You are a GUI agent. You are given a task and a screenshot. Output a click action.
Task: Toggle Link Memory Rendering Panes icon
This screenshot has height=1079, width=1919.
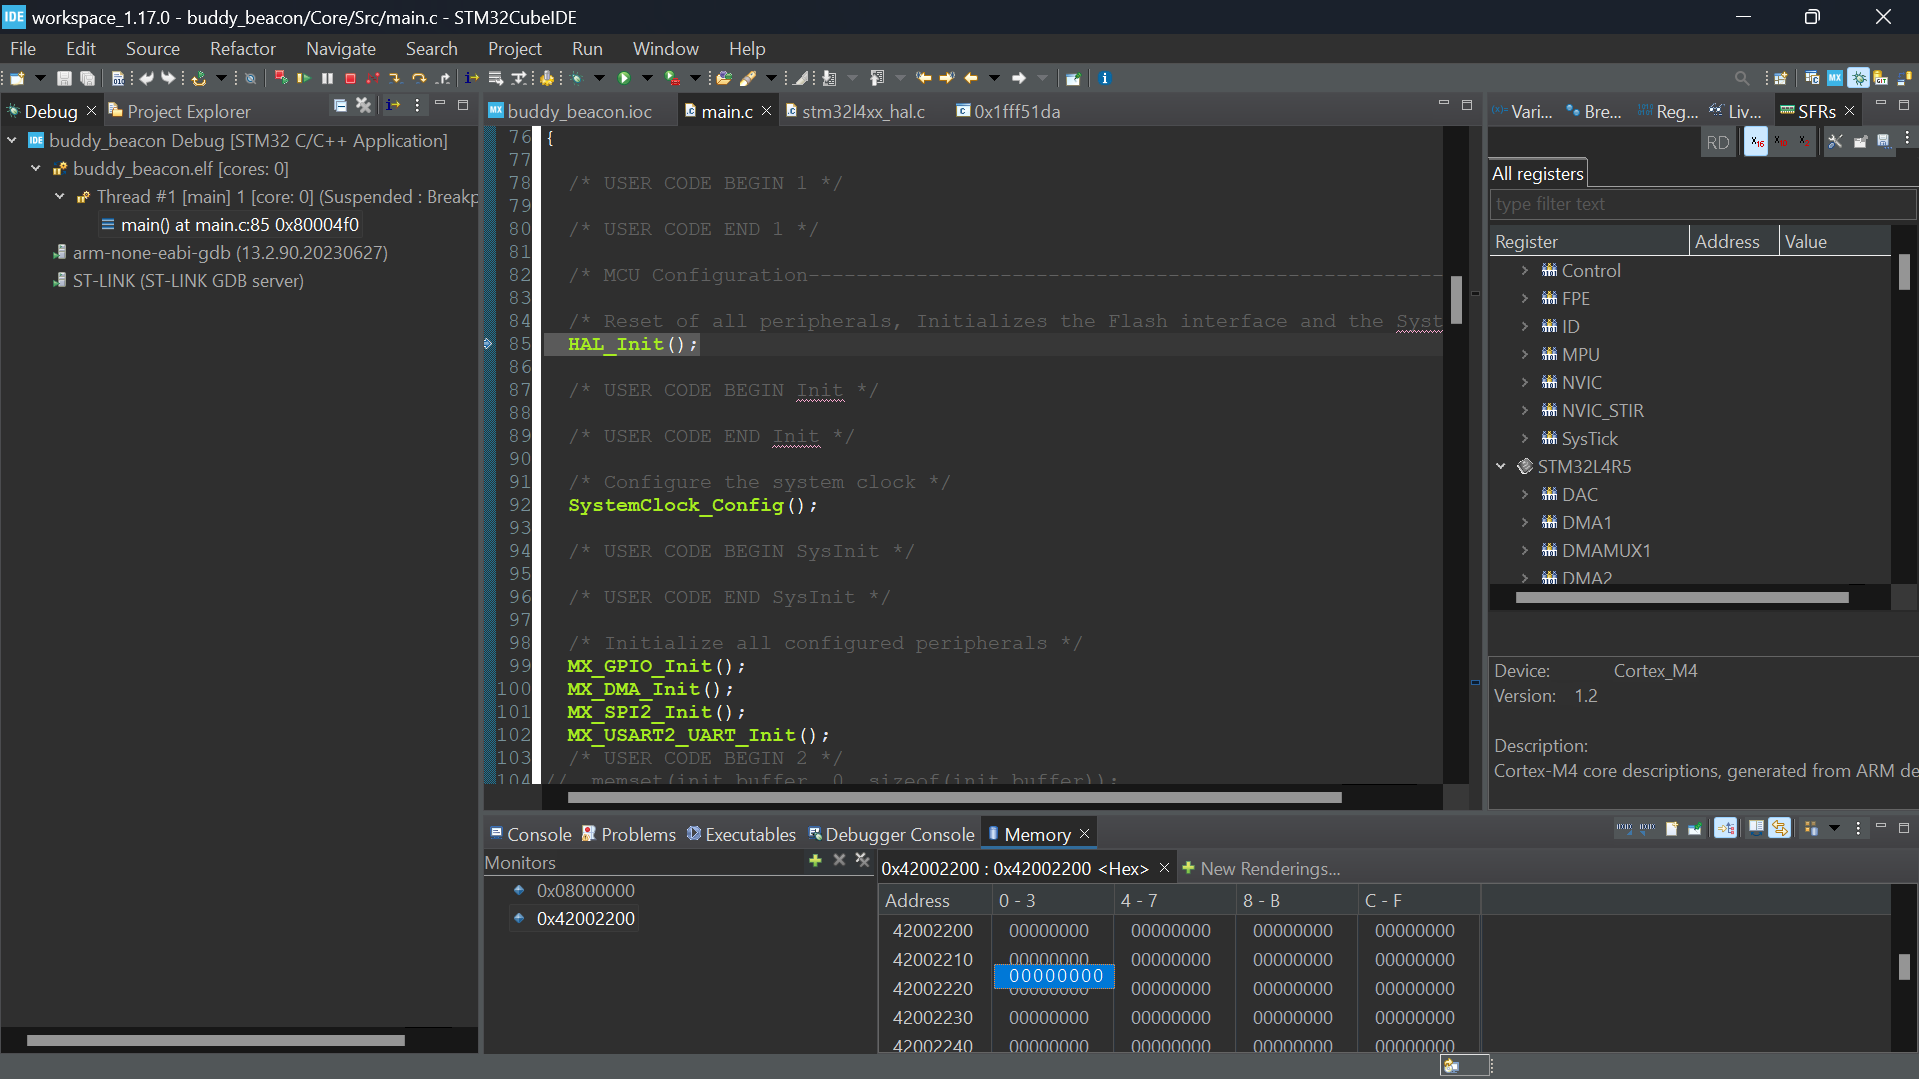tap(1779, 828)
